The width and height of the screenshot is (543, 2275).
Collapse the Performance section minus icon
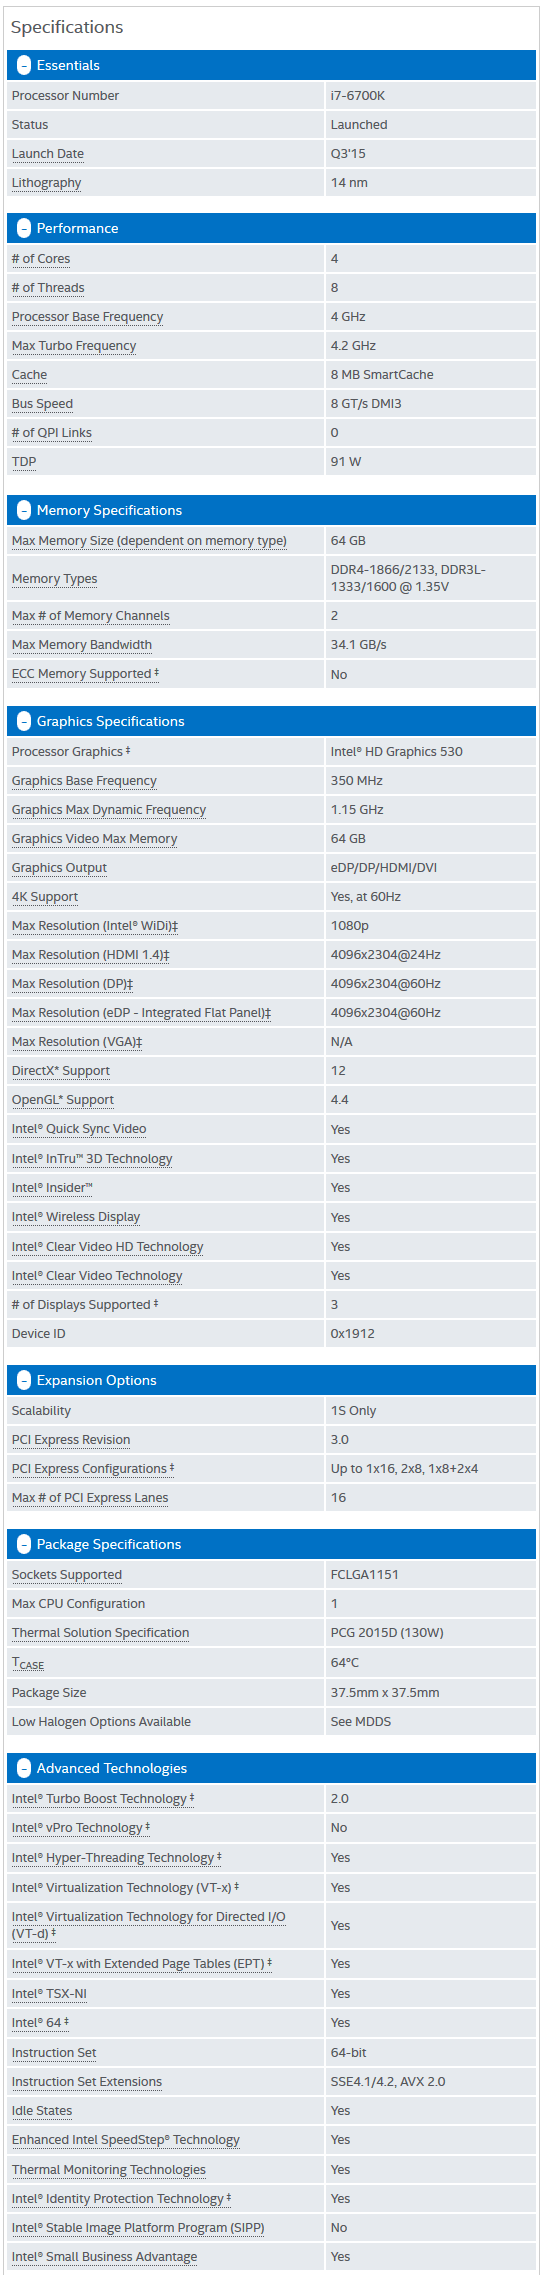[24, 229]
